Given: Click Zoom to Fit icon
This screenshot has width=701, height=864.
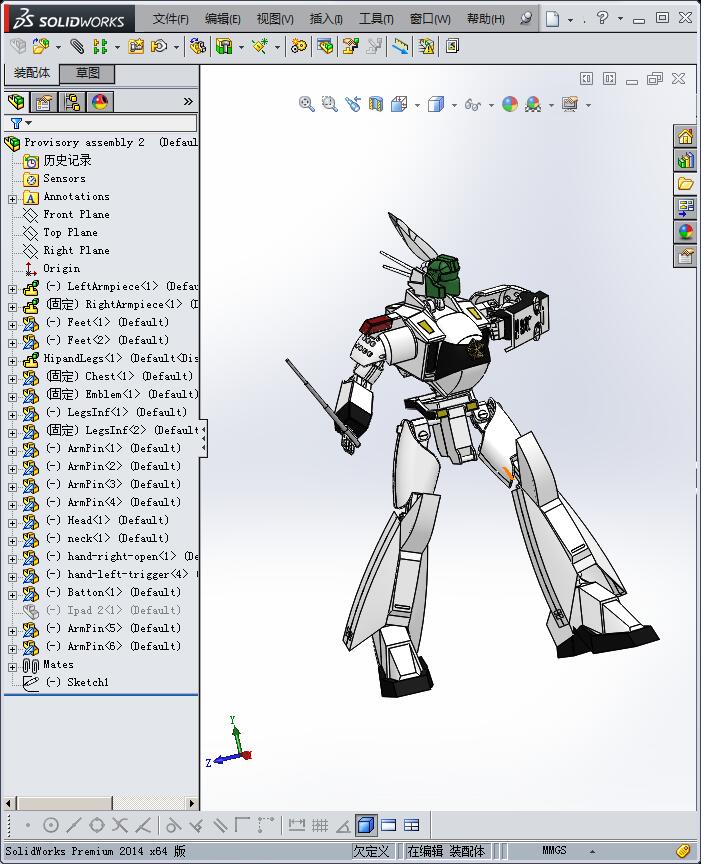Looking at the screenshot, I should 306,104.
